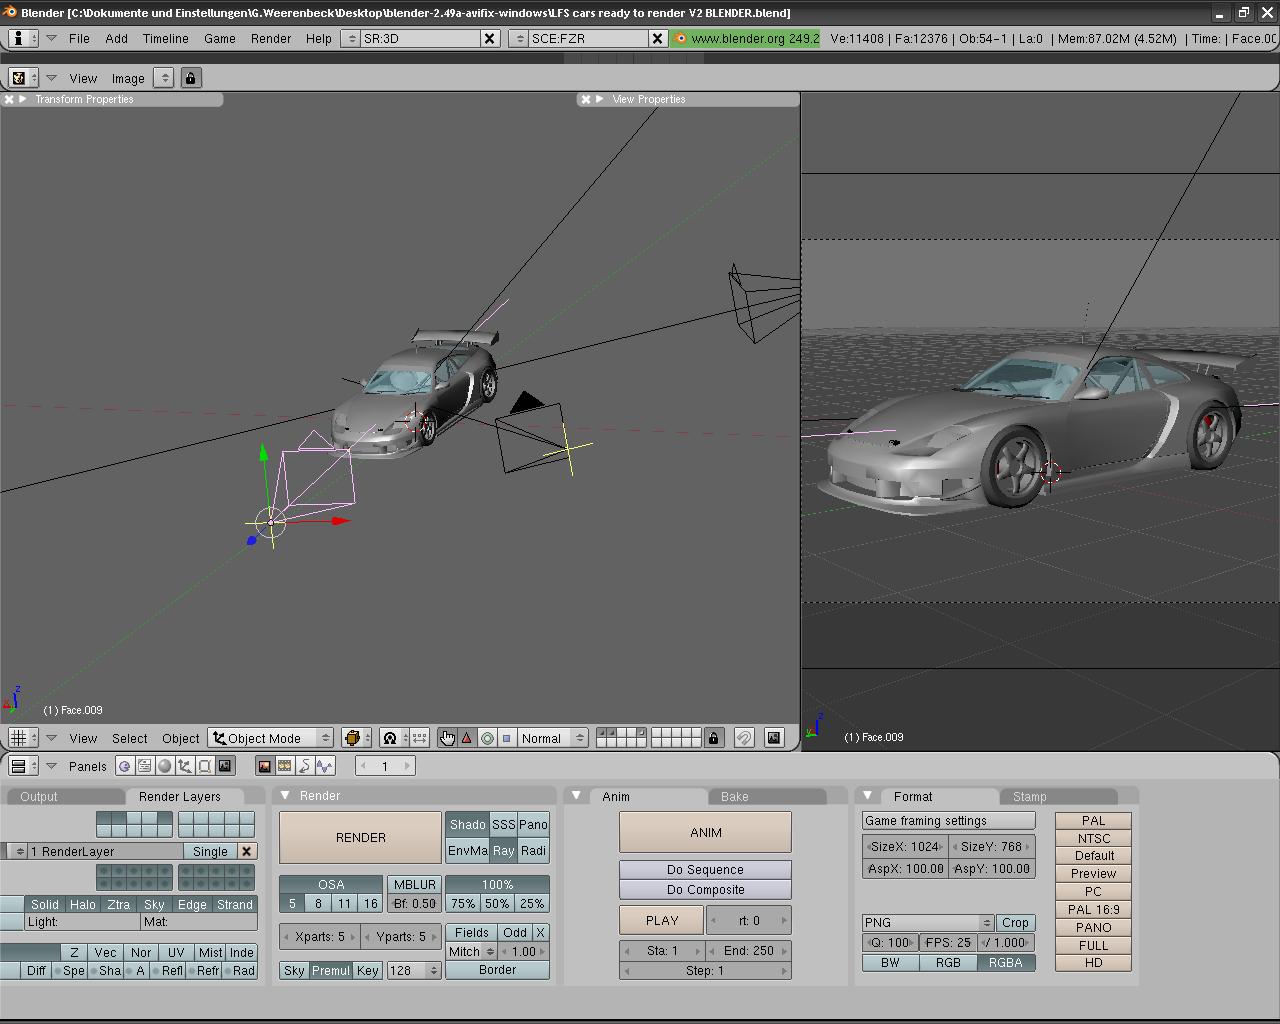Select the Sound block buttons icon
The width and height of the screenshot is (1280, 1024).
click(x=325, y=766)
